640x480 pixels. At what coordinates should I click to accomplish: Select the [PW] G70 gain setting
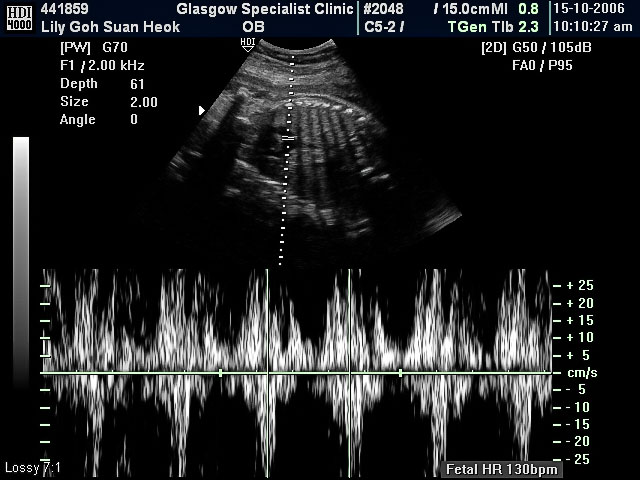pyautogui.click(x=88, y=47)
